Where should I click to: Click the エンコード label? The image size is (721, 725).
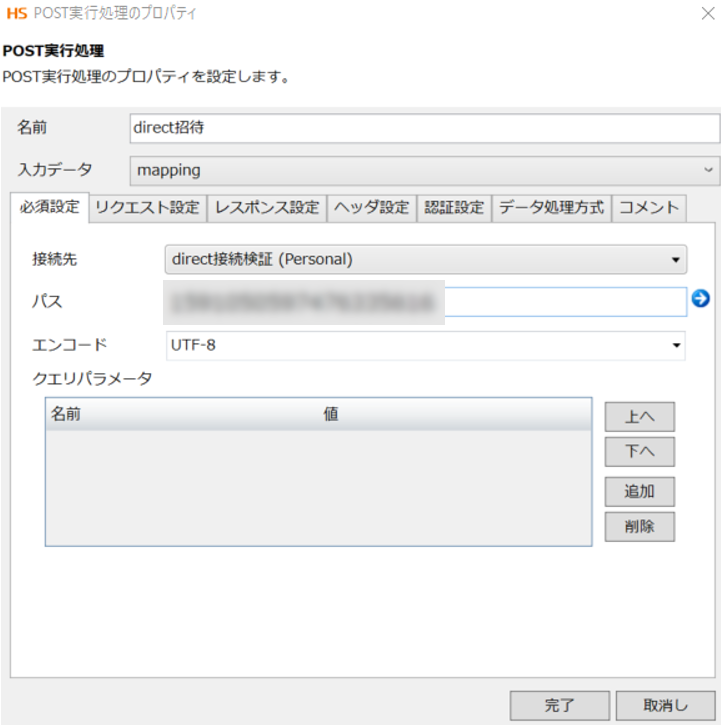tap(69, 345)
